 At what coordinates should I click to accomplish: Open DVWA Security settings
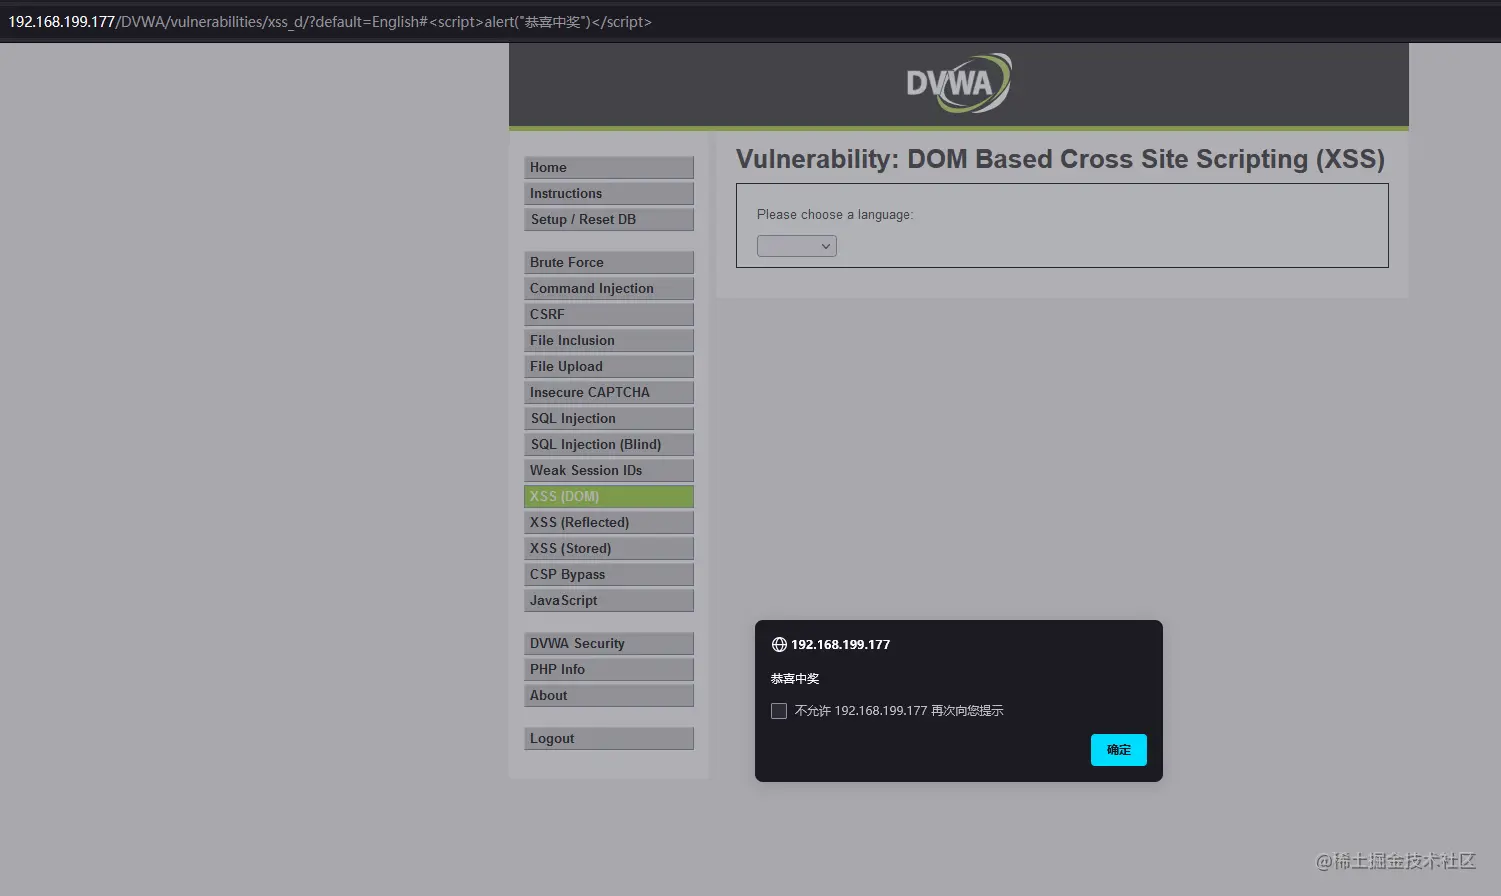609,643
